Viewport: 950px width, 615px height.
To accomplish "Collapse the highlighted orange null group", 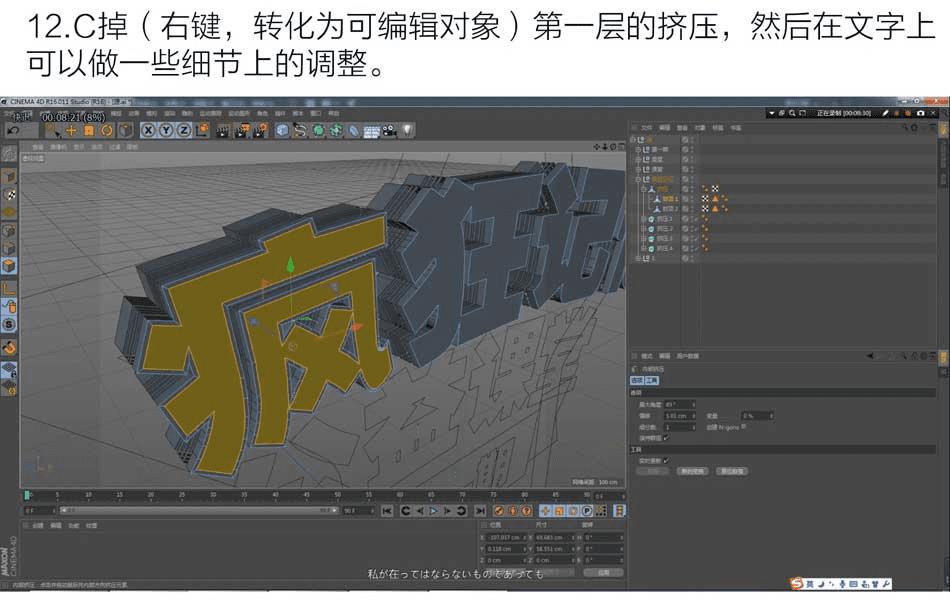I will click(638, 179).
